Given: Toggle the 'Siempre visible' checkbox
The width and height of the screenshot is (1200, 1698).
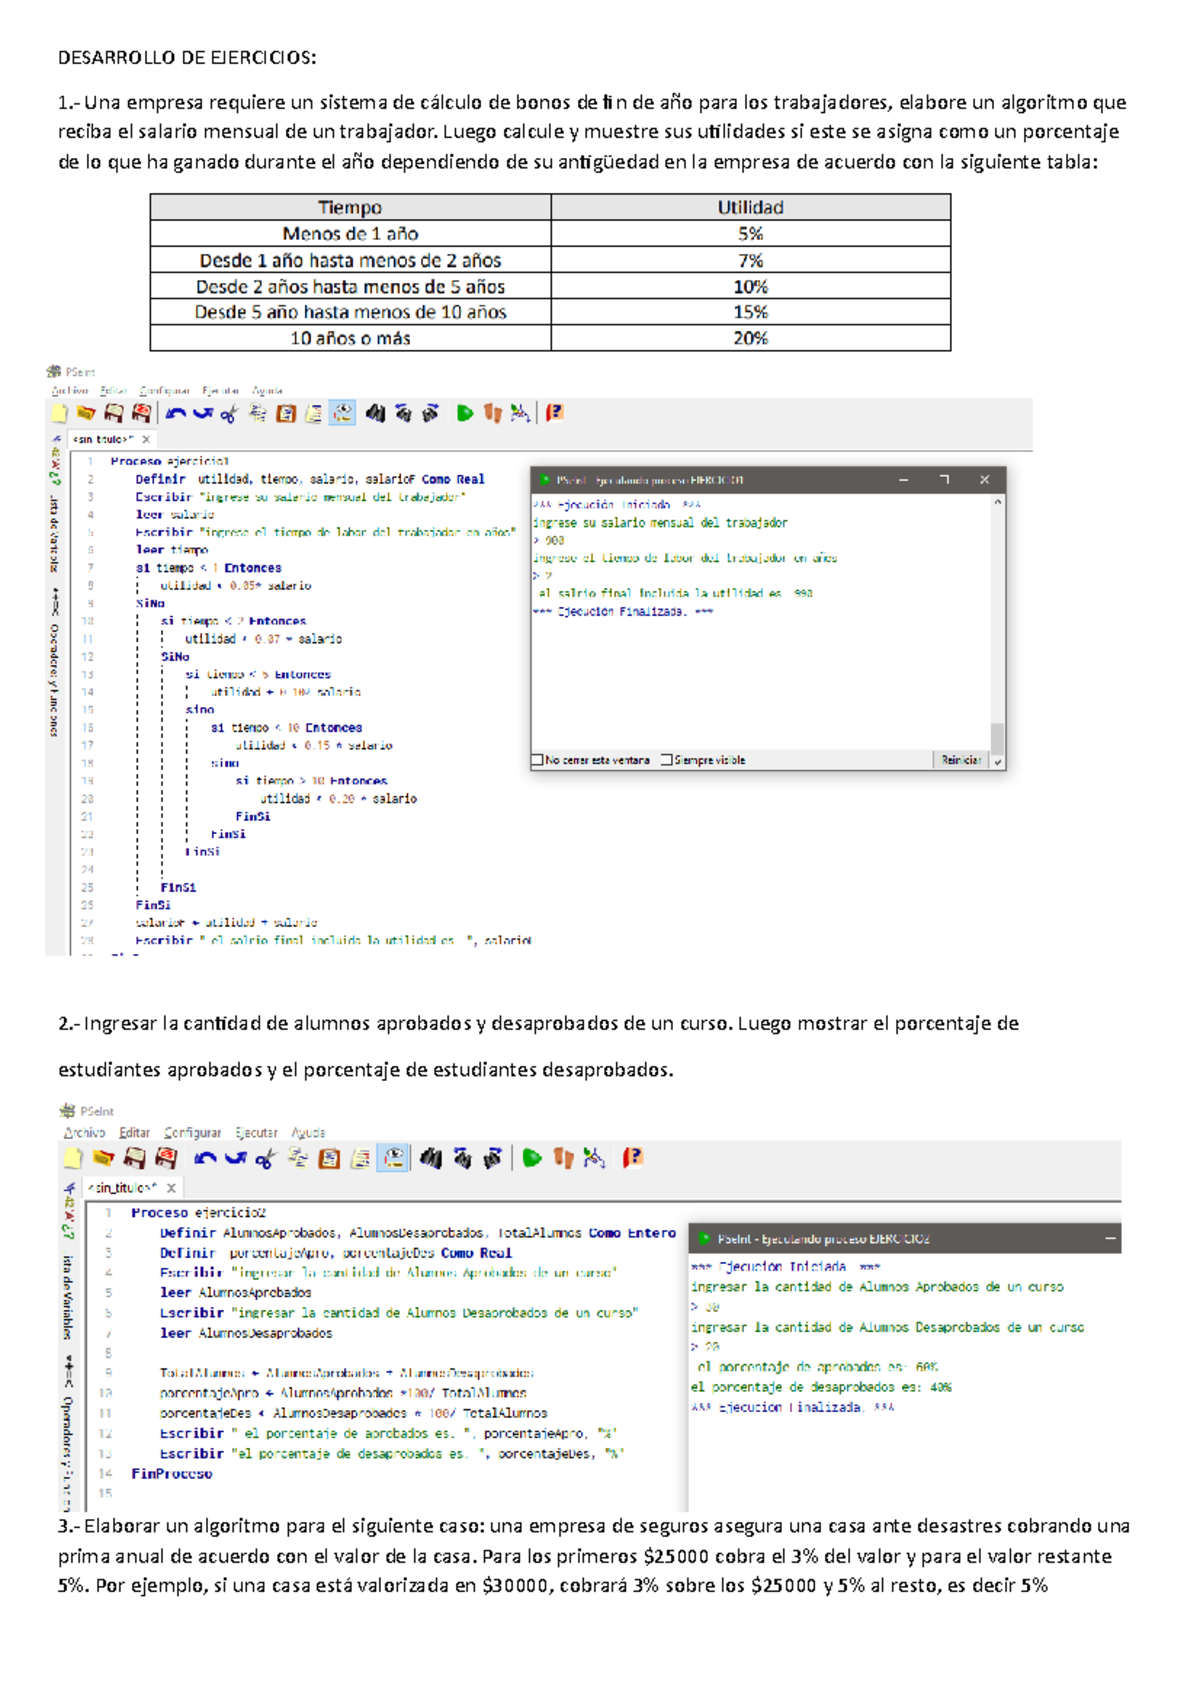Looking at the screenshot, I should [667, 760].
